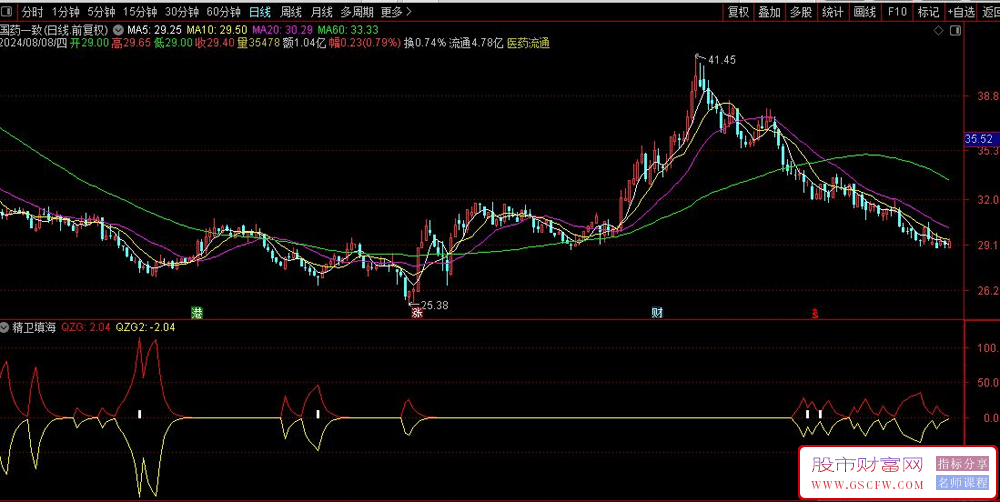1000x502 pixels.
Task: Click the red S marker below the candles
Action: click(814, 313)
